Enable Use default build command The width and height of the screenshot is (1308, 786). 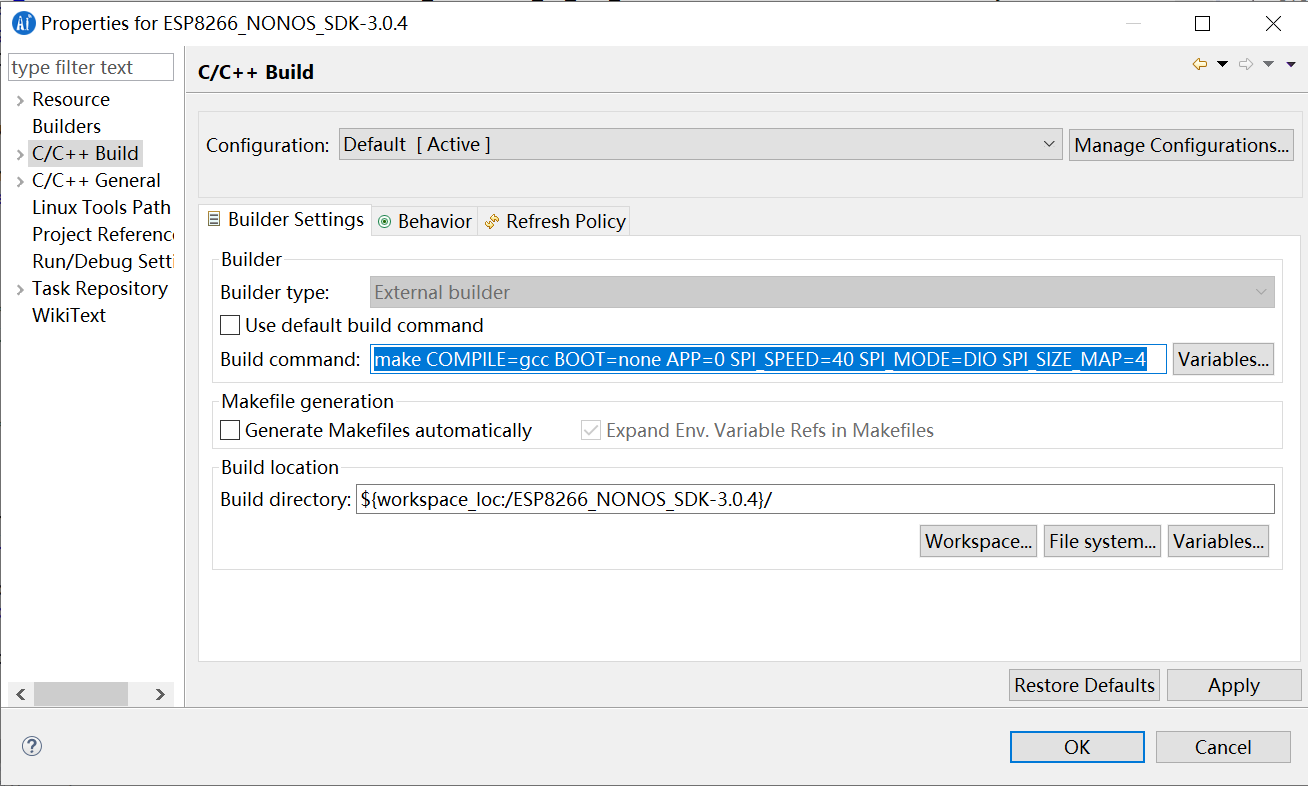pos(230,324)
